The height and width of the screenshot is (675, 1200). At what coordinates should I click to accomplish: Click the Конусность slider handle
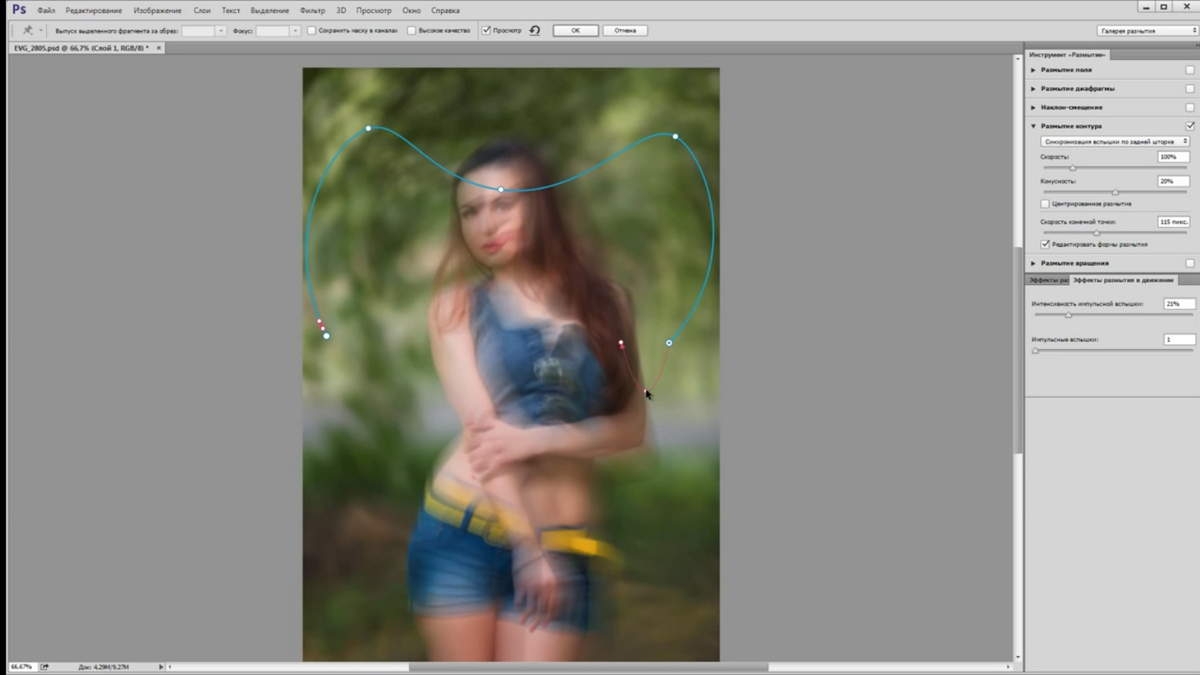pyautogui.click(x=1115, y=192)
